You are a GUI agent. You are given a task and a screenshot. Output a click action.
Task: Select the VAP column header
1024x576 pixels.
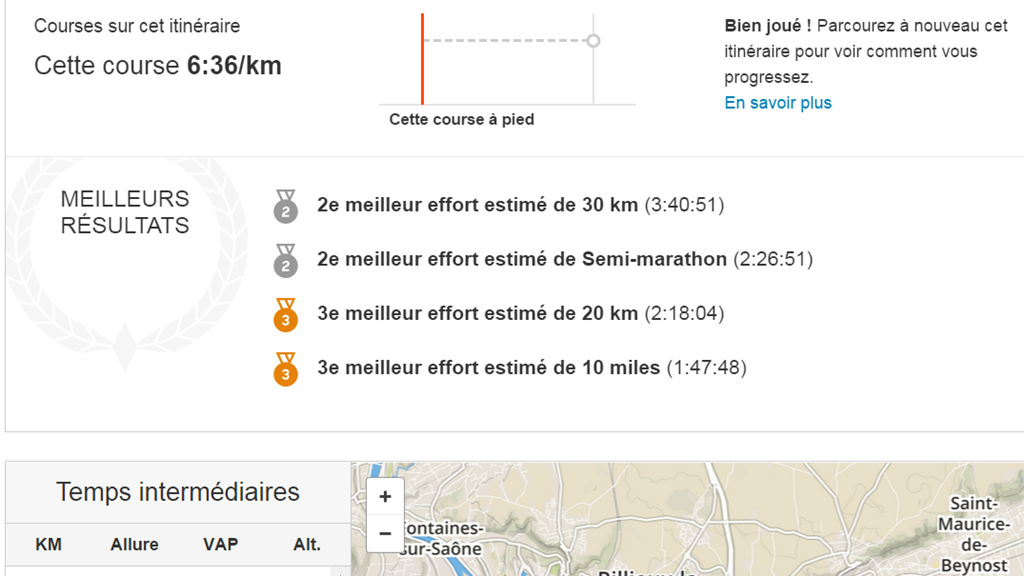pyautogui.click(x=220, y=545)
